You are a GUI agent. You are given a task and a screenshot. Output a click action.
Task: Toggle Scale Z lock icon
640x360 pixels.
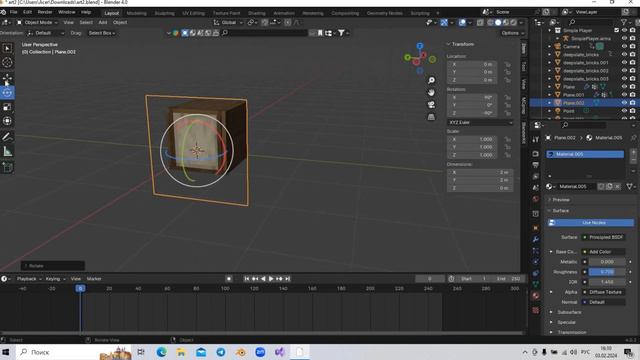click(507, 155)
